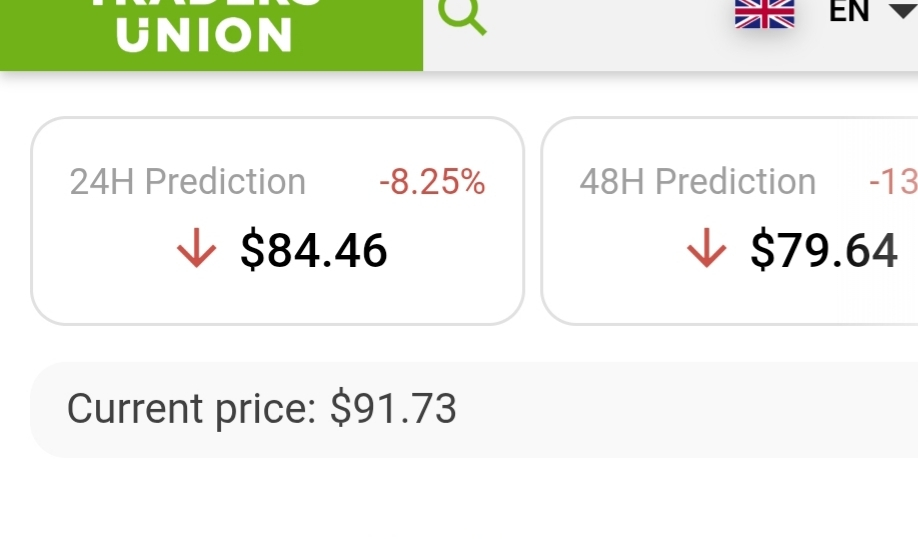
Task: Click the red down arrow beside $84.46
Action: point(196,250)
